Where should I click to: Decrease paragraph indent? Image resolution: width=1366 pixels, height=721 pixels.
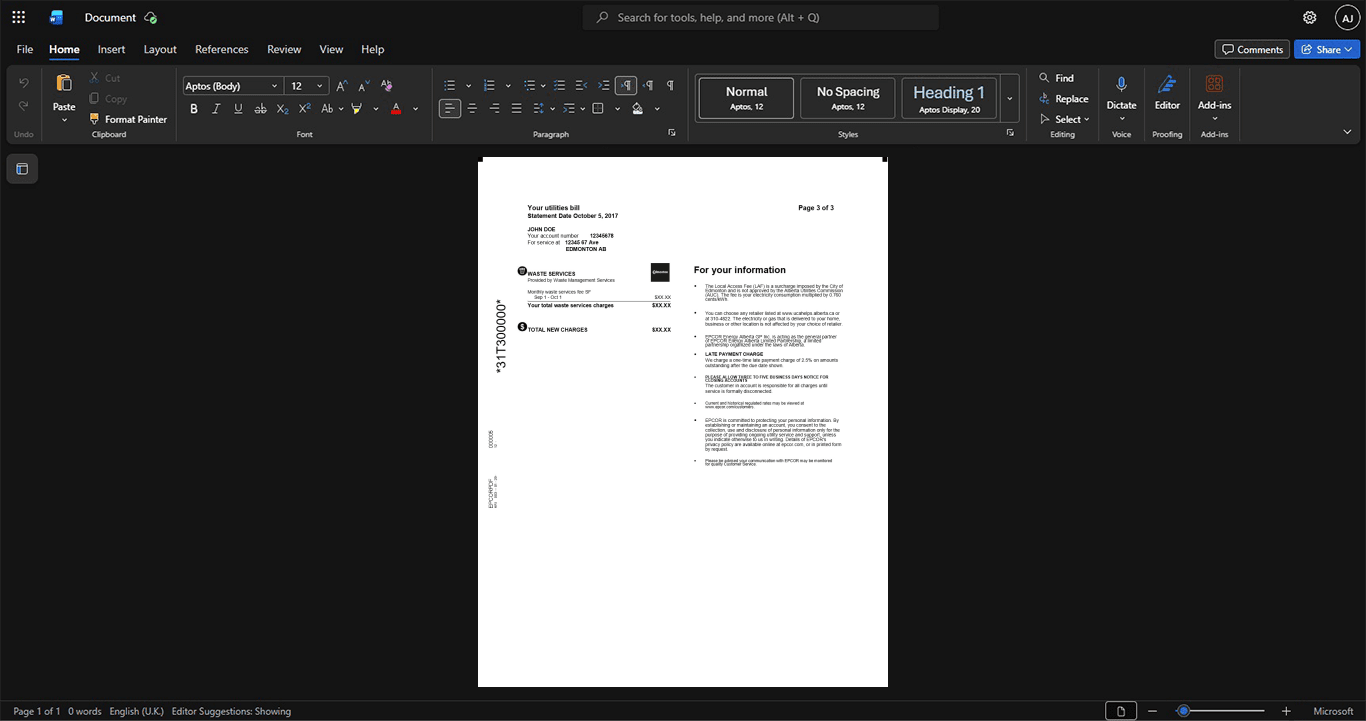[x=582, y=86]
